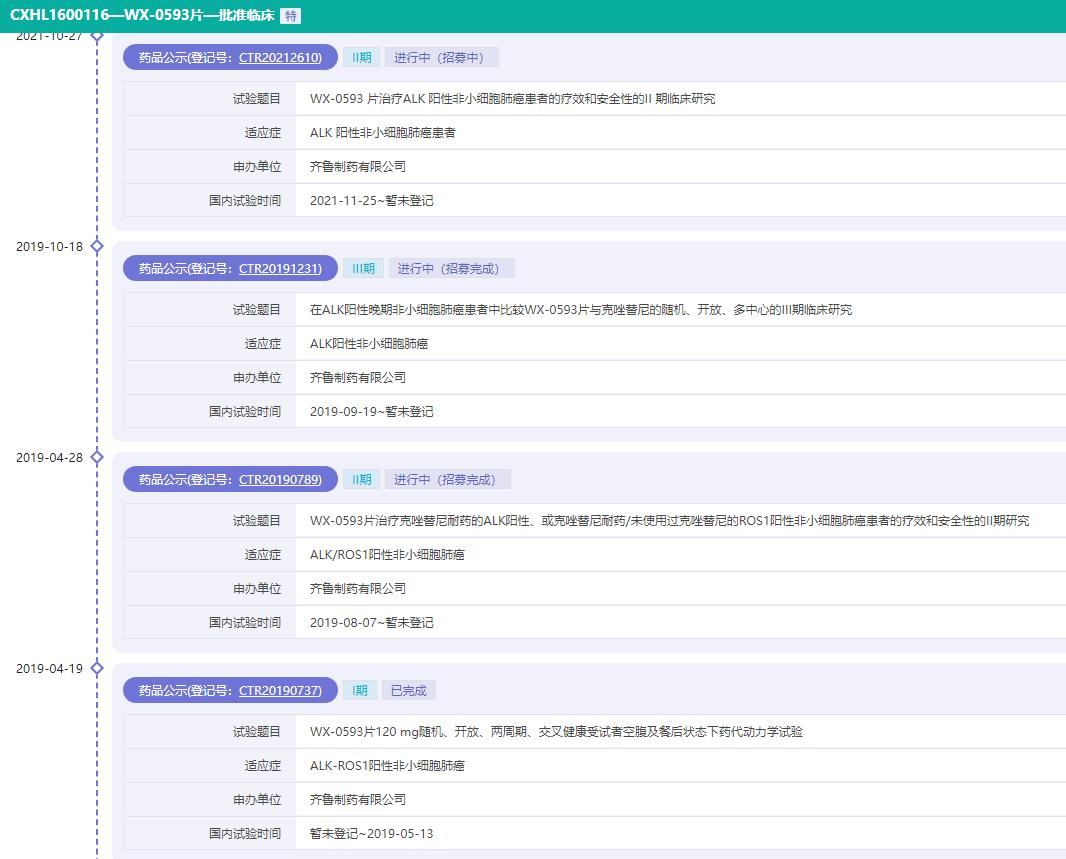
Task: Select the 2019-10-18 timeline diamond marker
Action: [95, 245]
